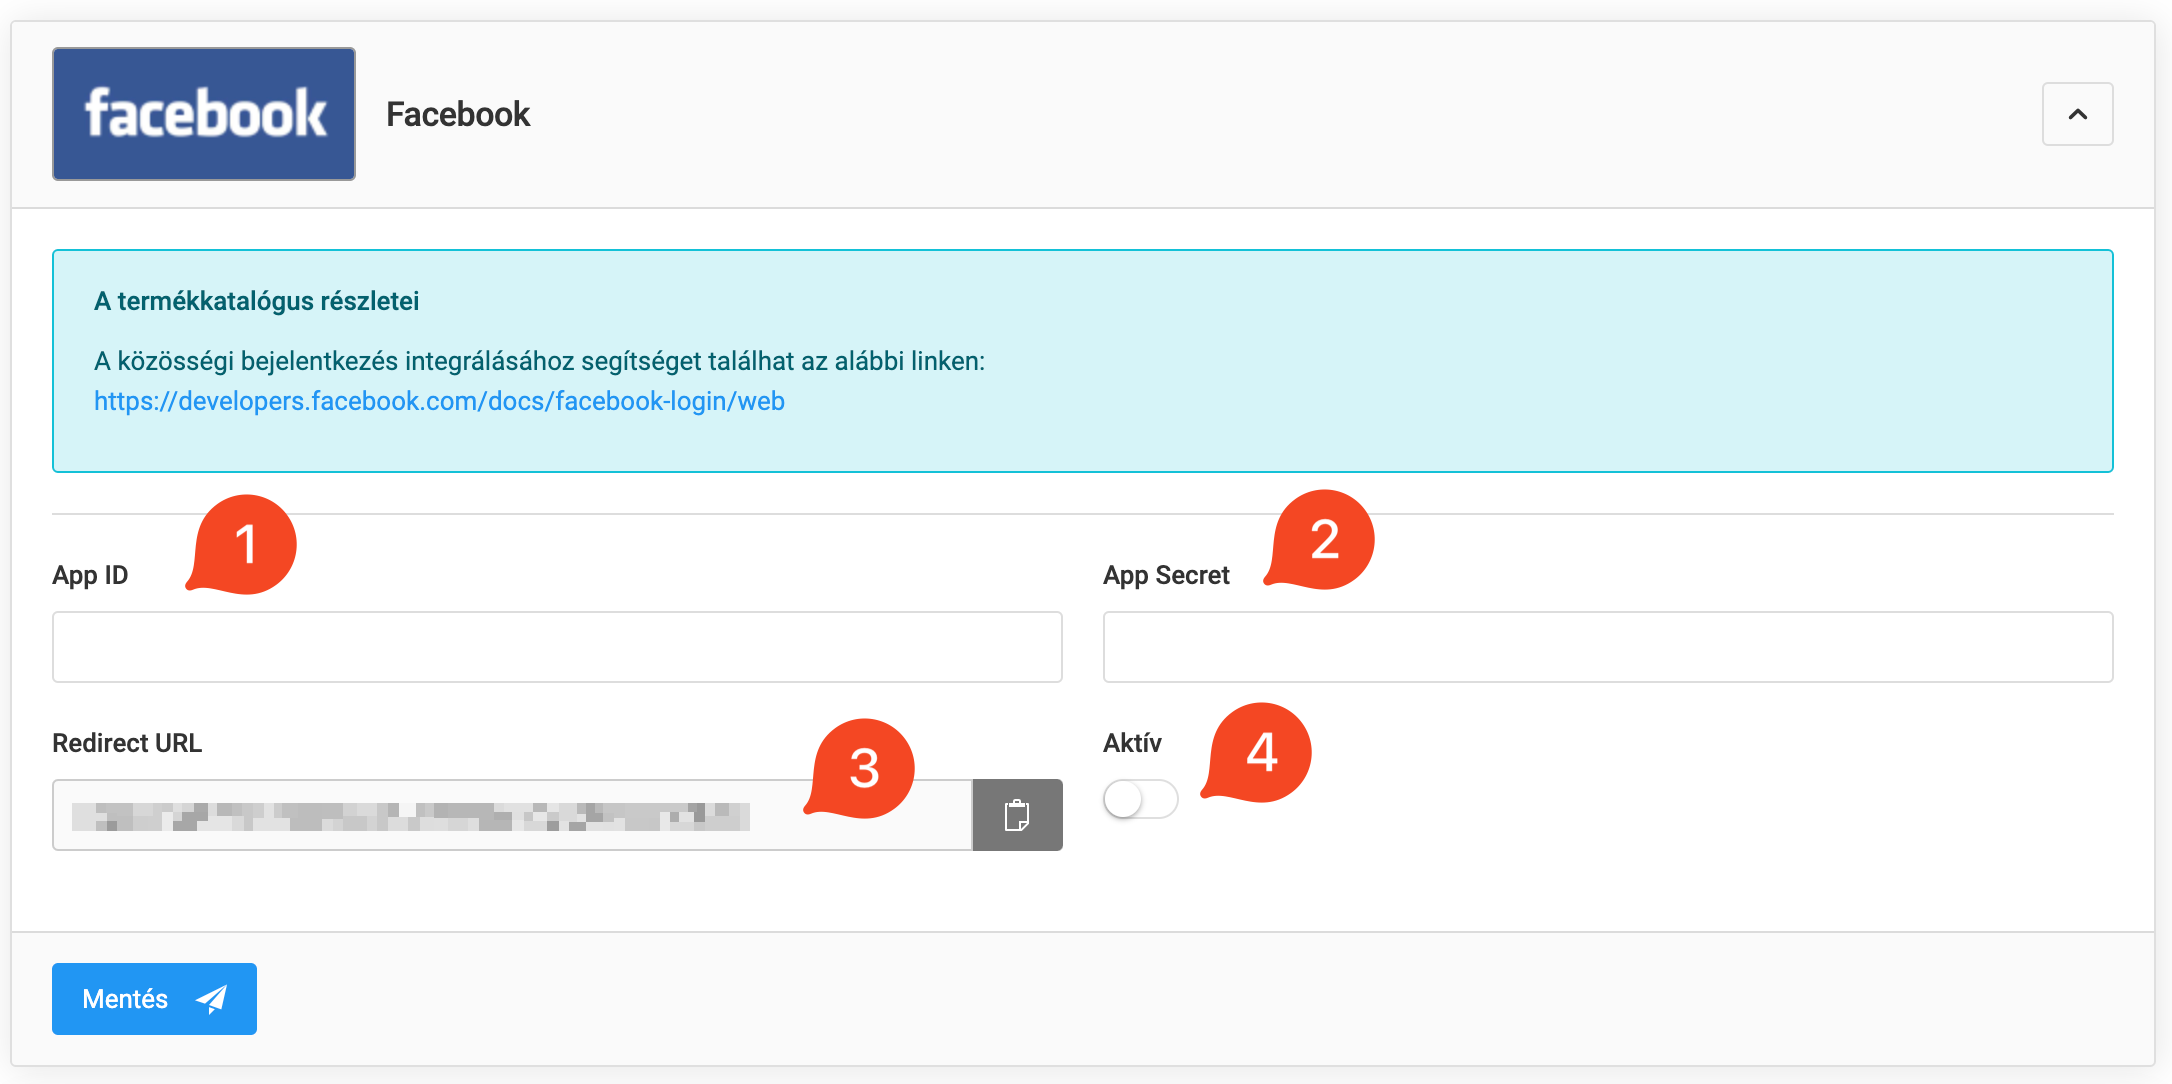Click the red marker number 3

click(864, 768)
